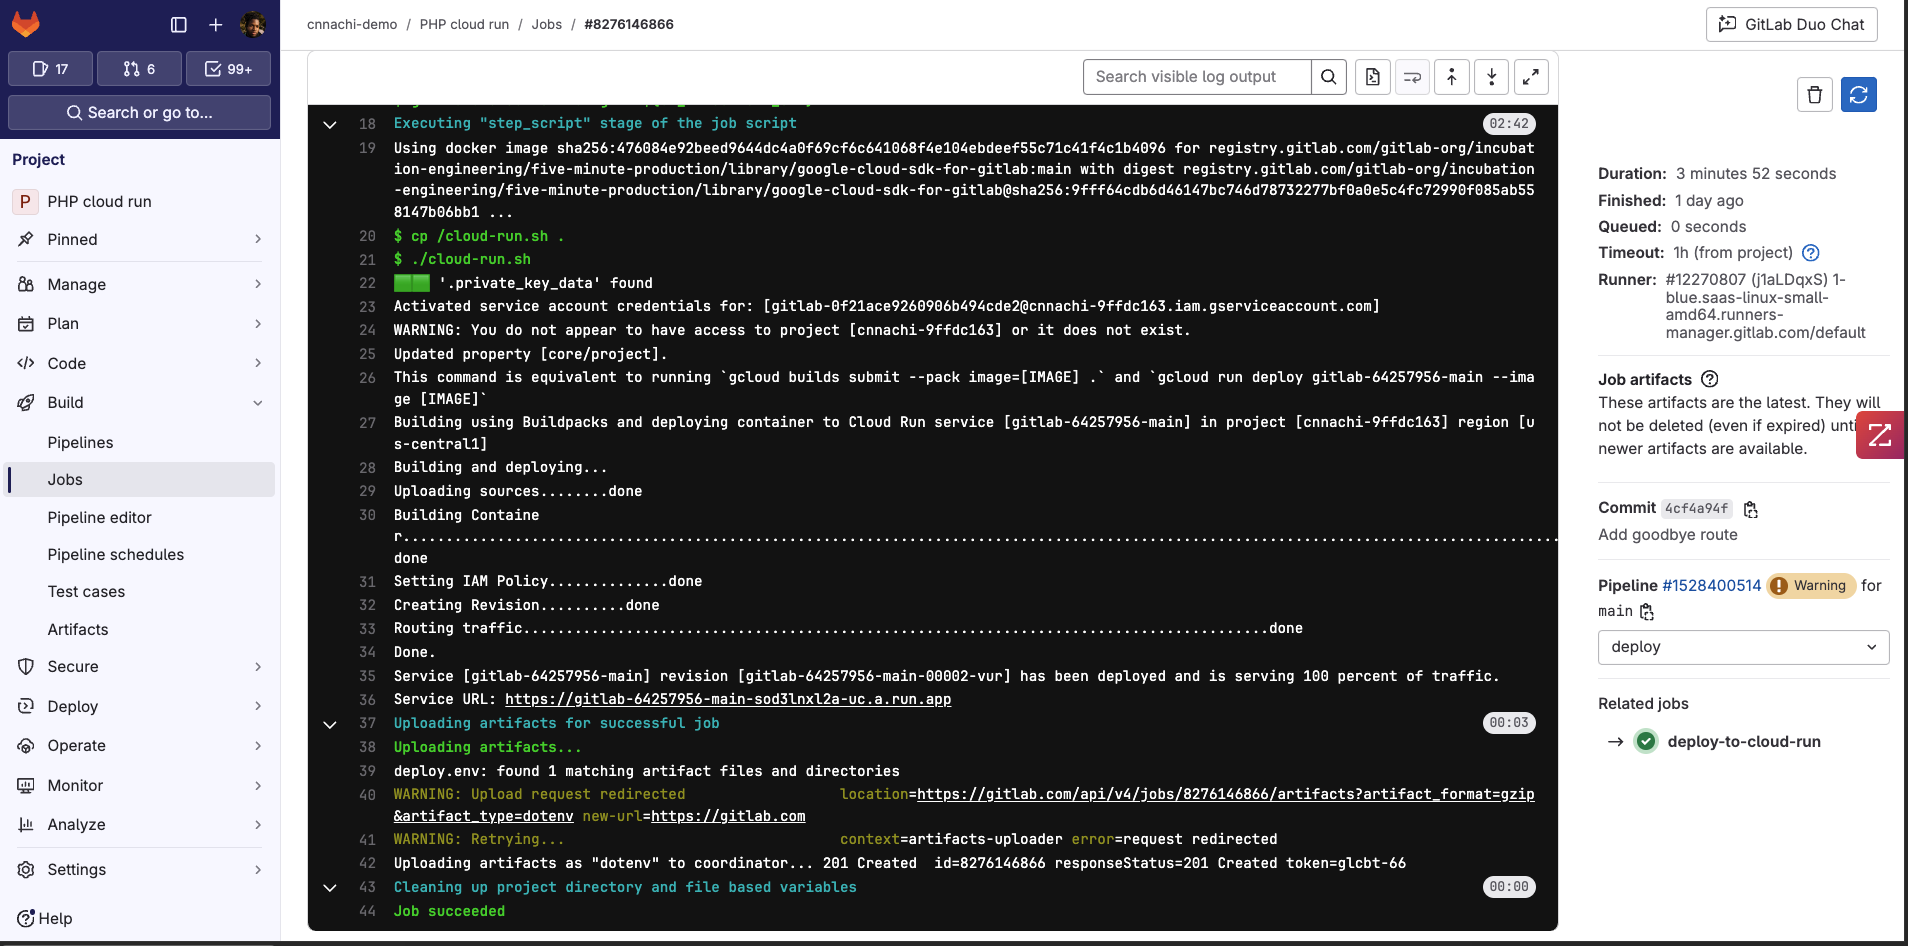Expand the Code menu

click(x=139, y=363)
